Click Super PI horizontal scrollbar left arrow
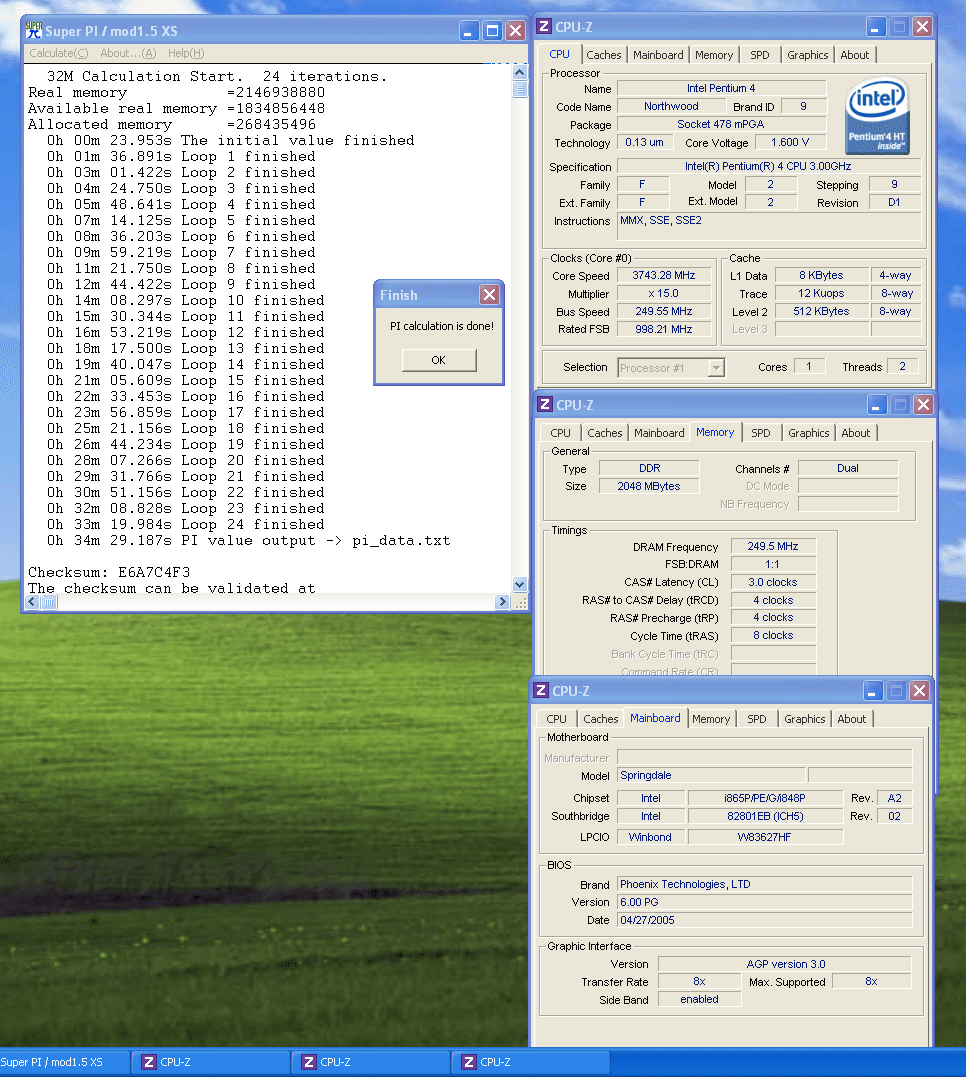Image resolution: width=966 pixels, height=1077 pixels. tap(32, 602)
